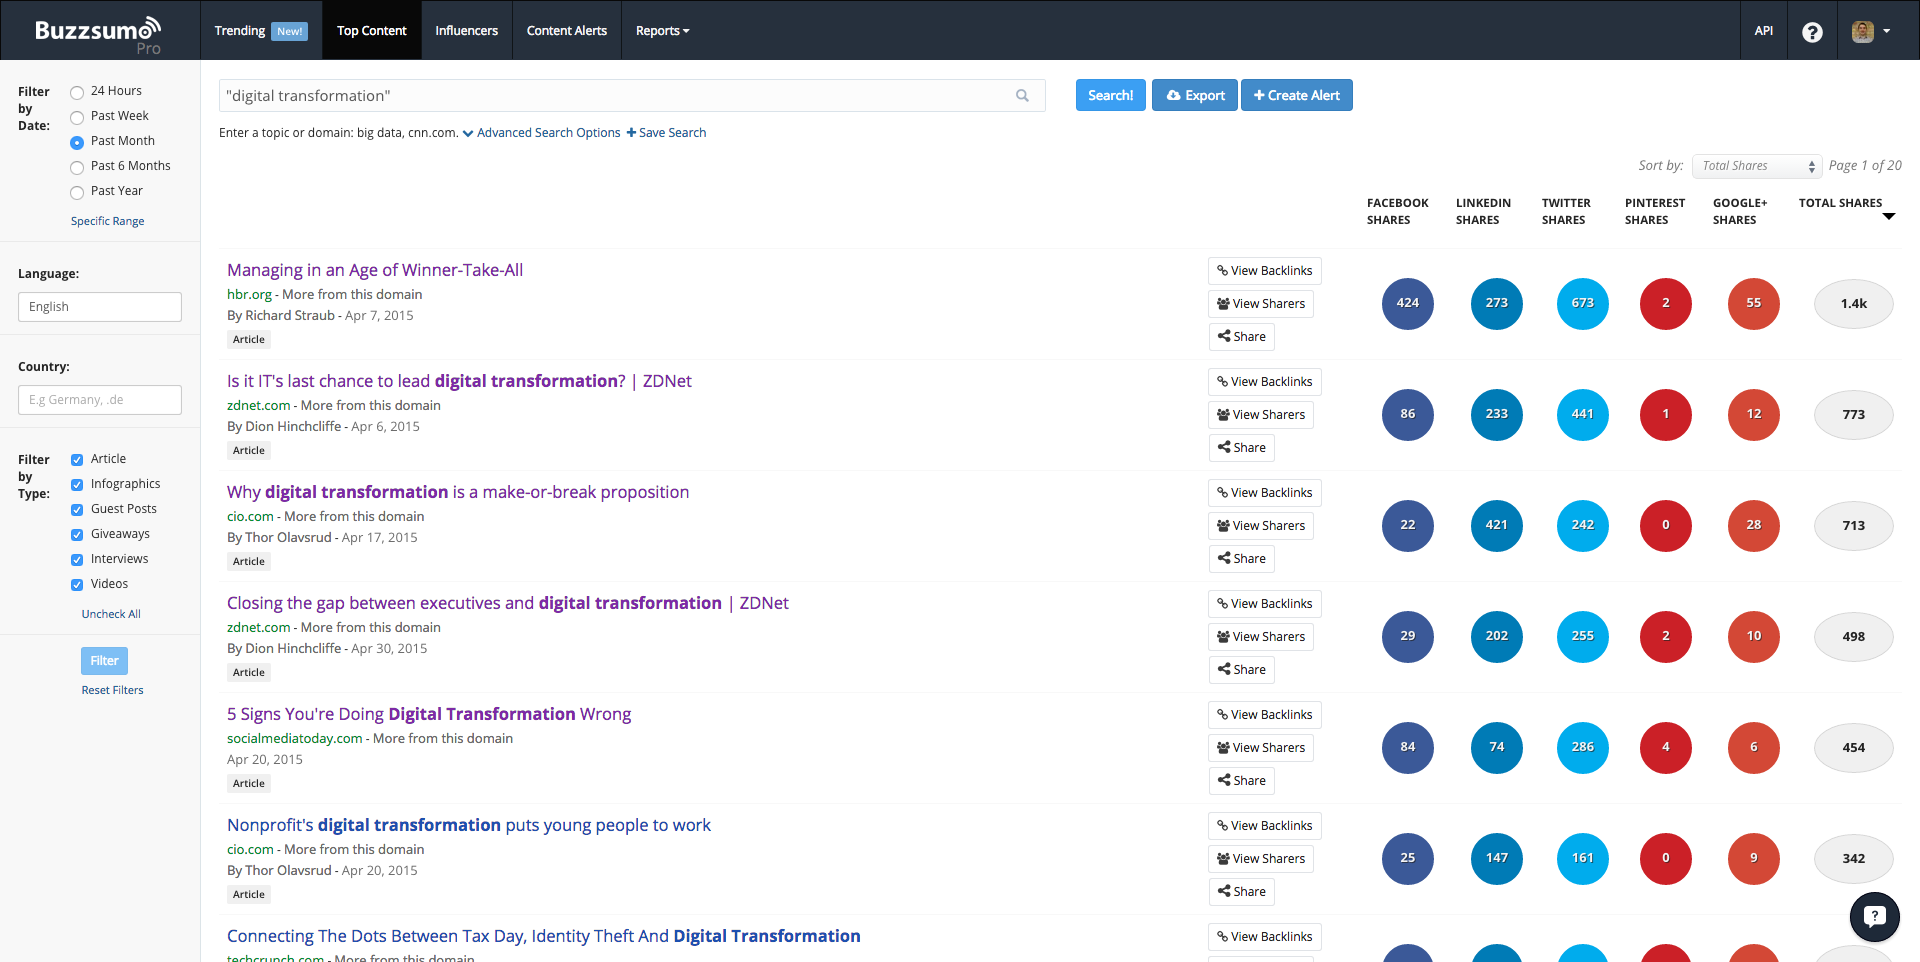Click the Export button
Image resolution: width=1920 pixels, height=962 pixels.
tap(1195, 95)
